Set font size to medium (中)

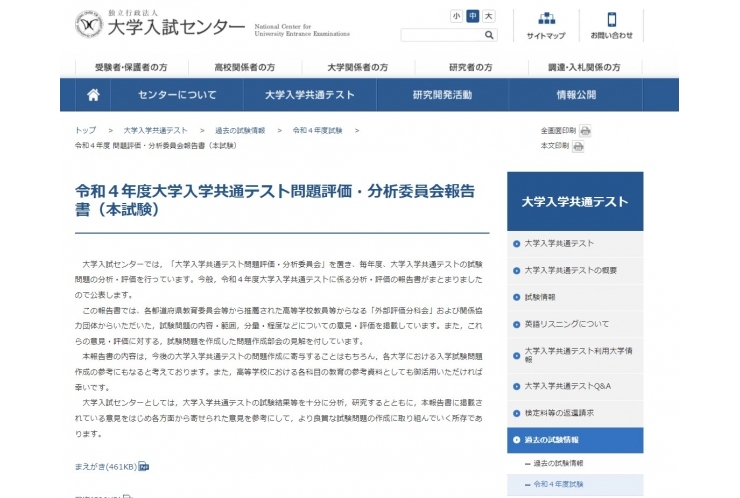pos(472,16)
